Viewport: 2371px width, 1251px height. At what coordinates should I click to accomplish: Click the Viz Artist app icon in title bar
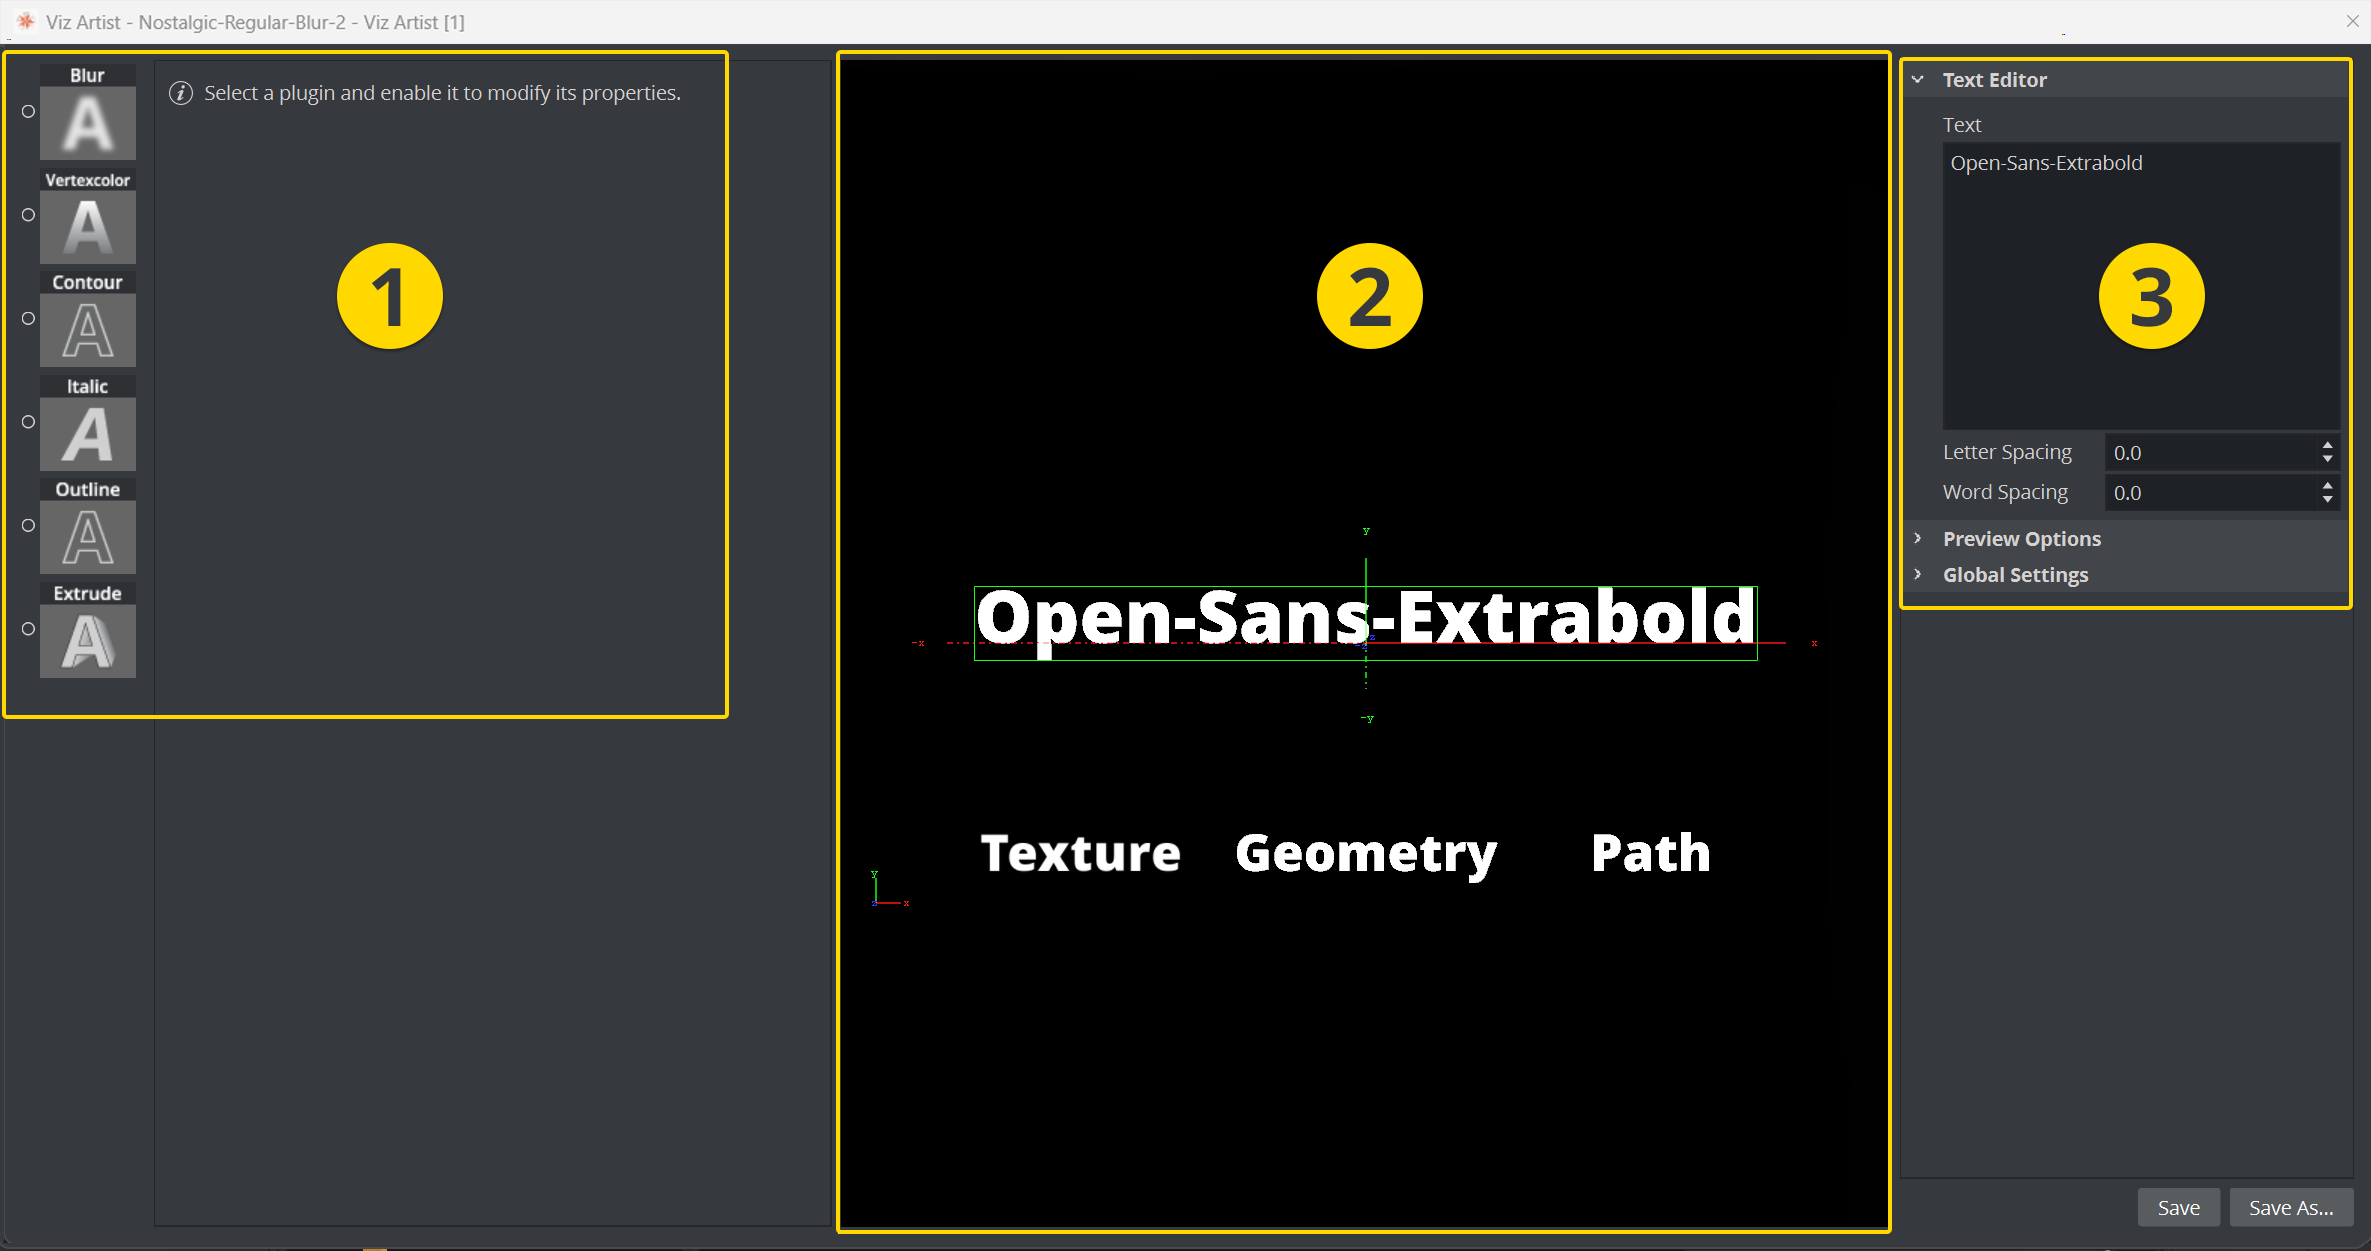26,21
